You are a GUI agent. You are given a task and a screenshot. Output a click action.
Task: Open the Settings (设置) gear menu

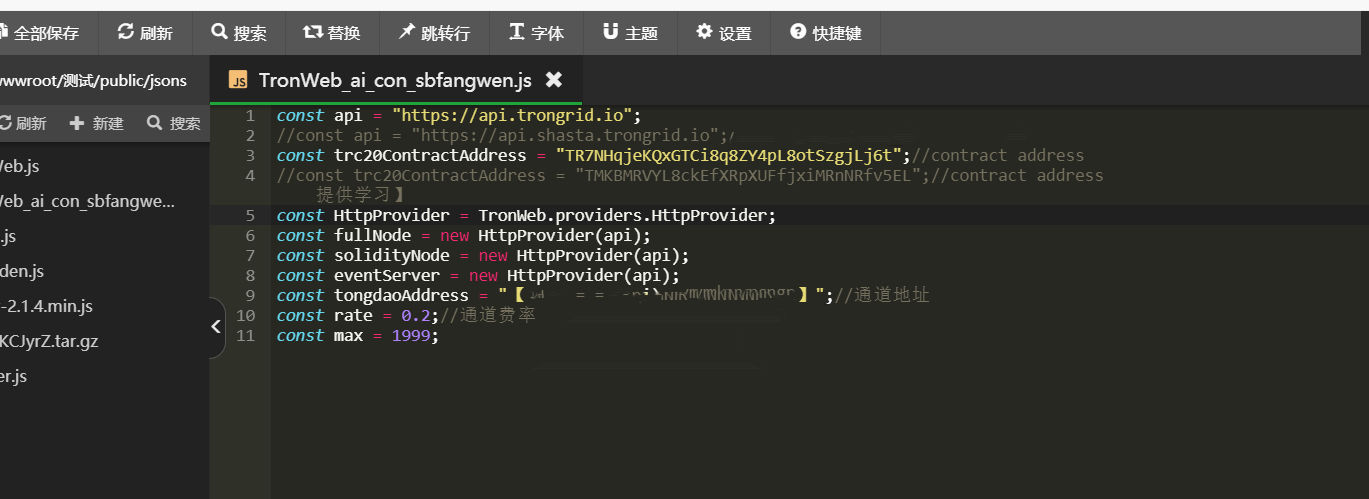coord(723,33)
